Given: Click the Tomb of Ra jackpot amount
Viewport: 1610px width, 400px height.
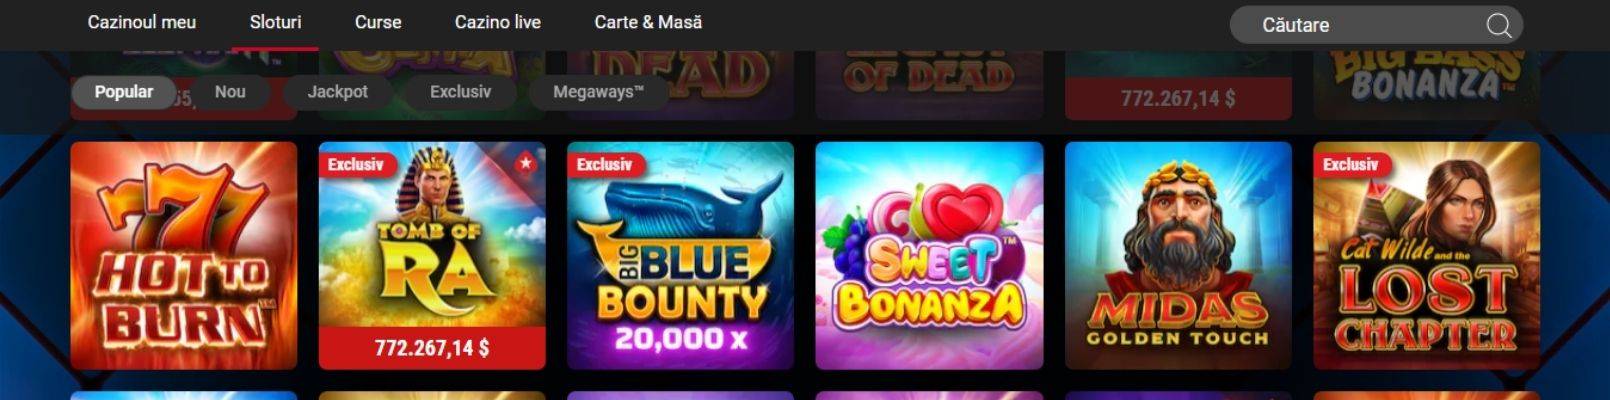Looking at the screenshot, I should pos(432,348).
